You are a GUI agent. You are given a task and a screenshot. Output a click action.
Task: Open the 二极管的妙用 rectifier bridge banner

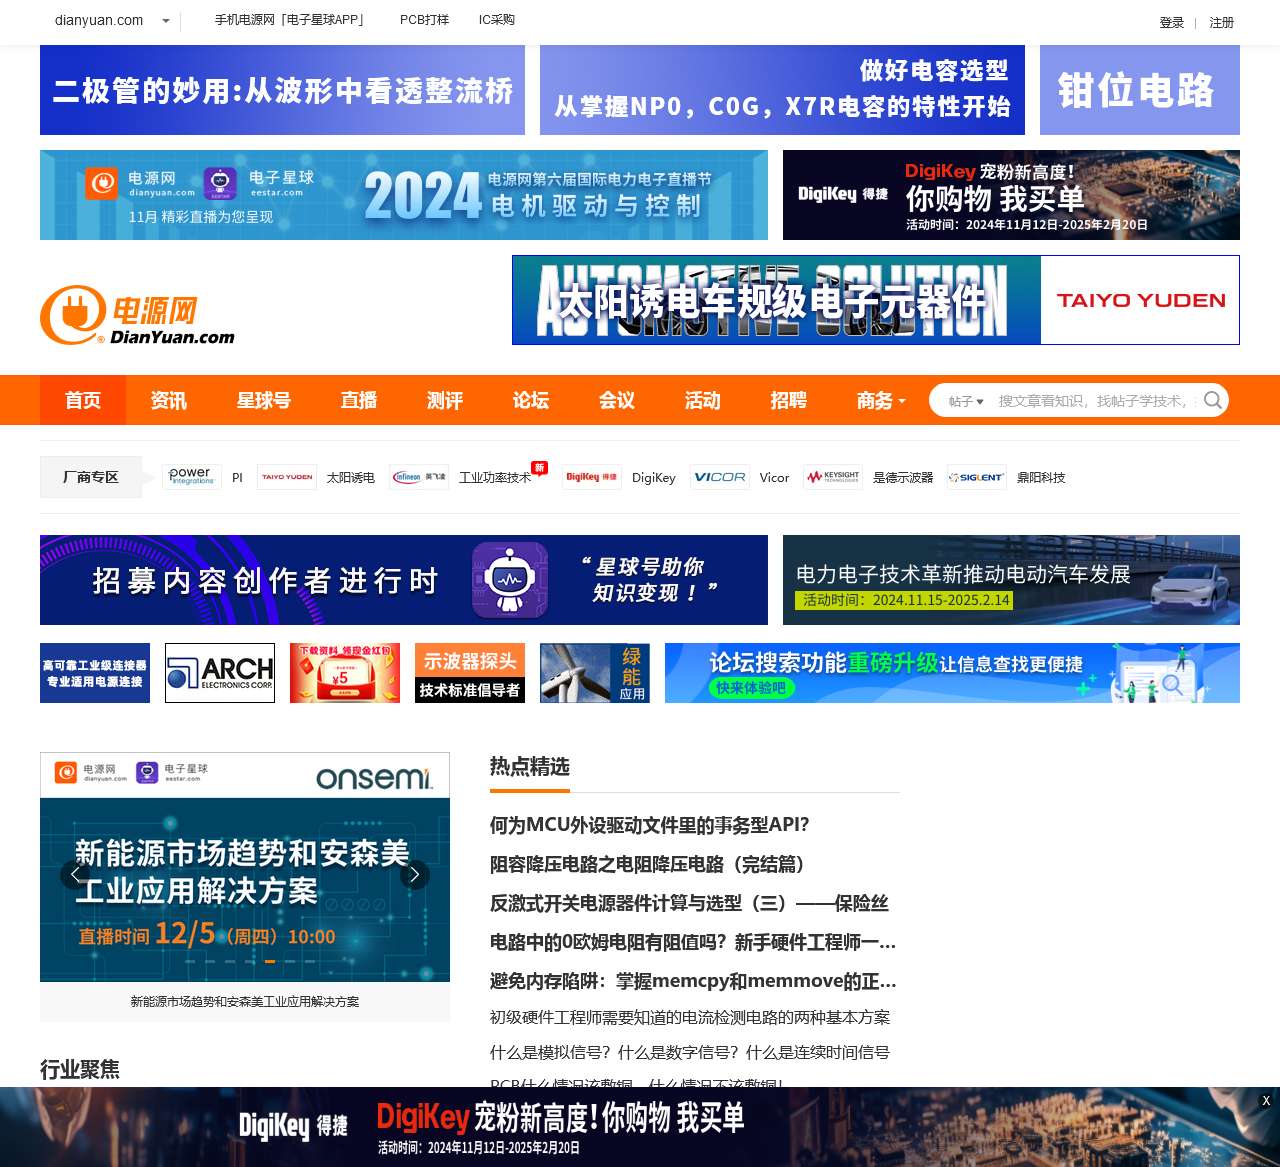pyautogui.click(x=282, y=90)
